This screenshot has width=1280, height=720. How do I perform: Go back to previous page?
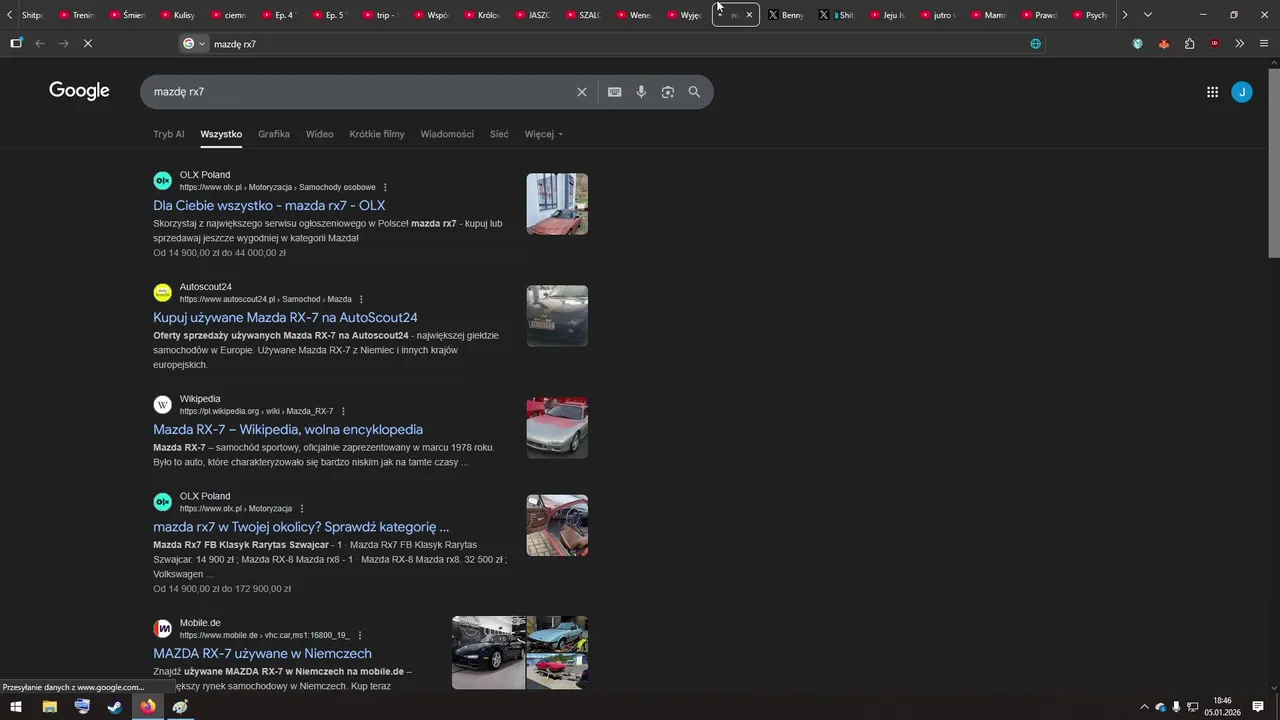pyautogui.click(x=40, y=44)
